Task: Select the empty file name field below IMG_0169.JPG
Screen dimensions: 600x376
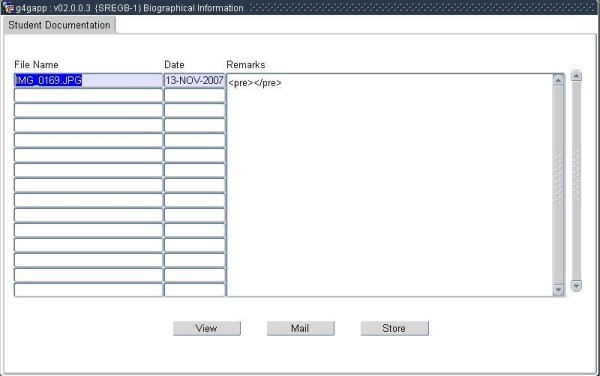Action: [88, 95]
